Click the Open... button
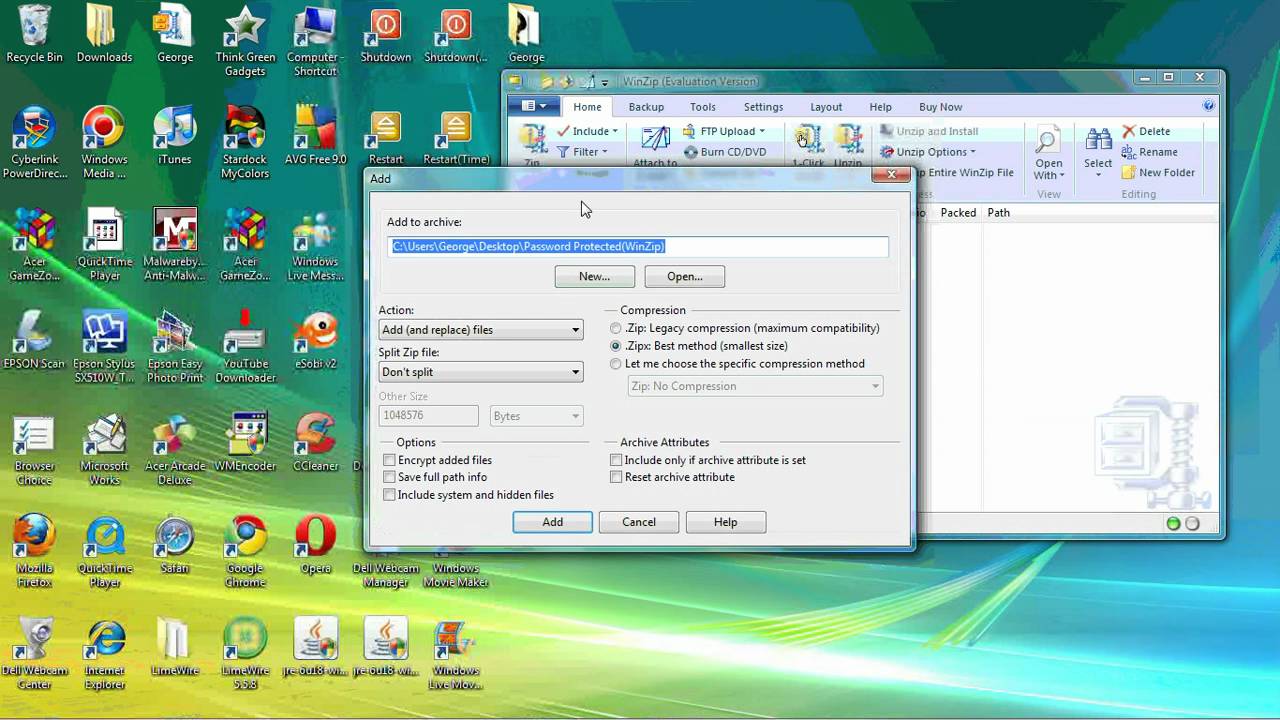The width and height of the screenshot is (1280, 720). tap(685, 277)
